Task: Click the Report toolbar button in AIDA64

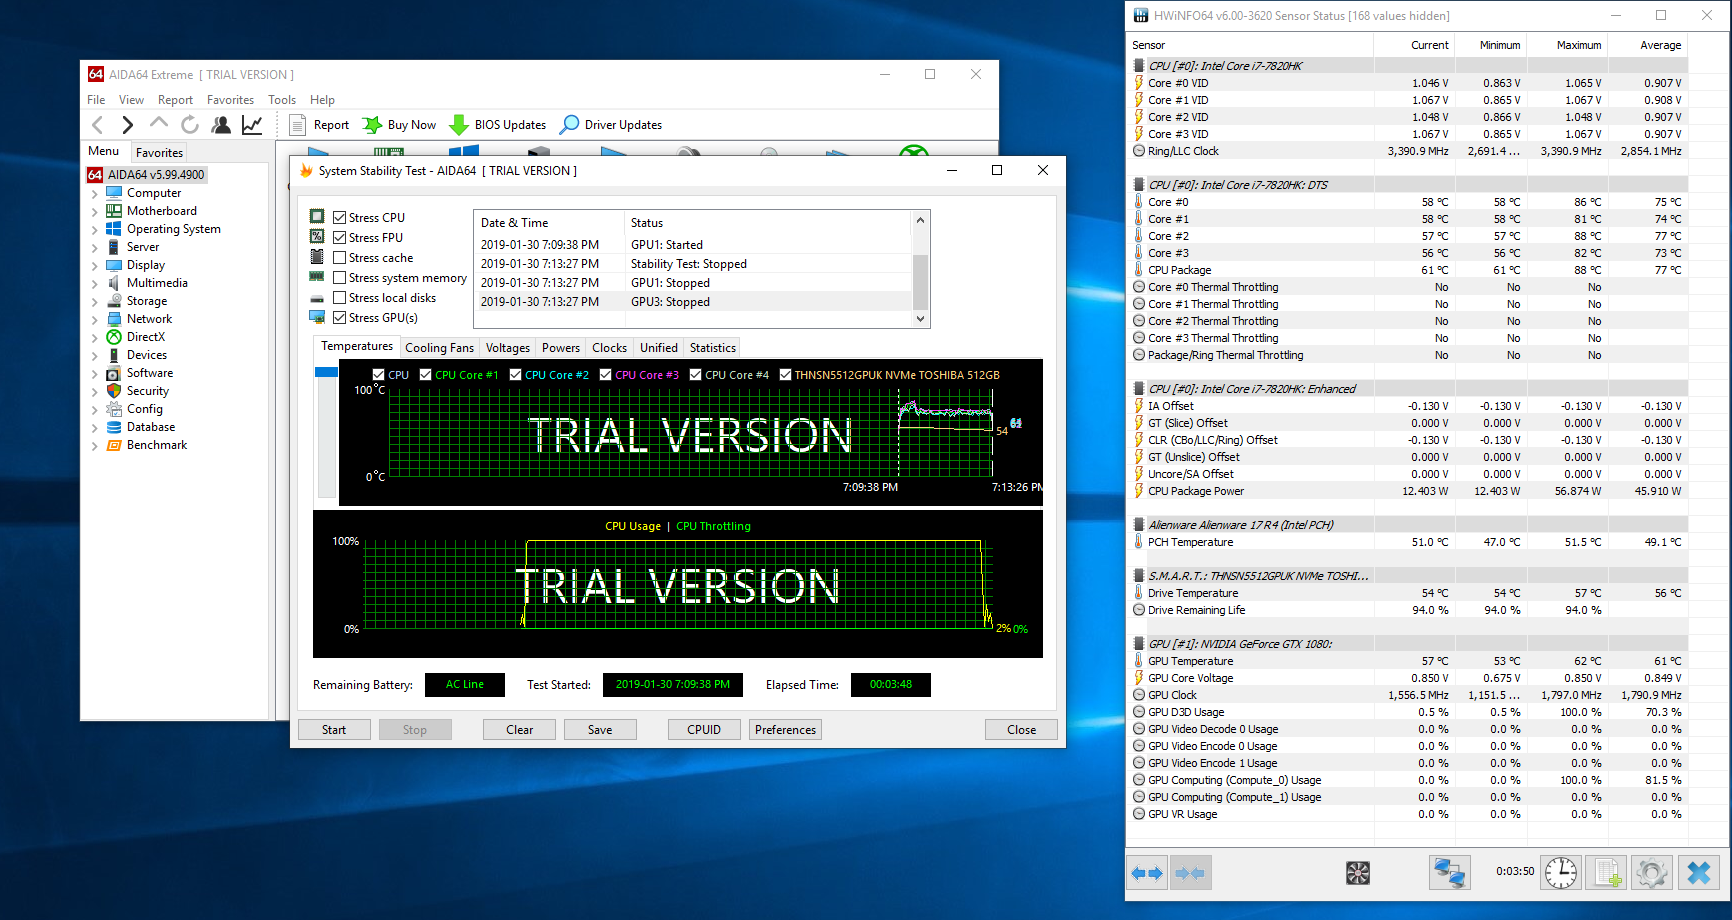Action: point(319,125)
